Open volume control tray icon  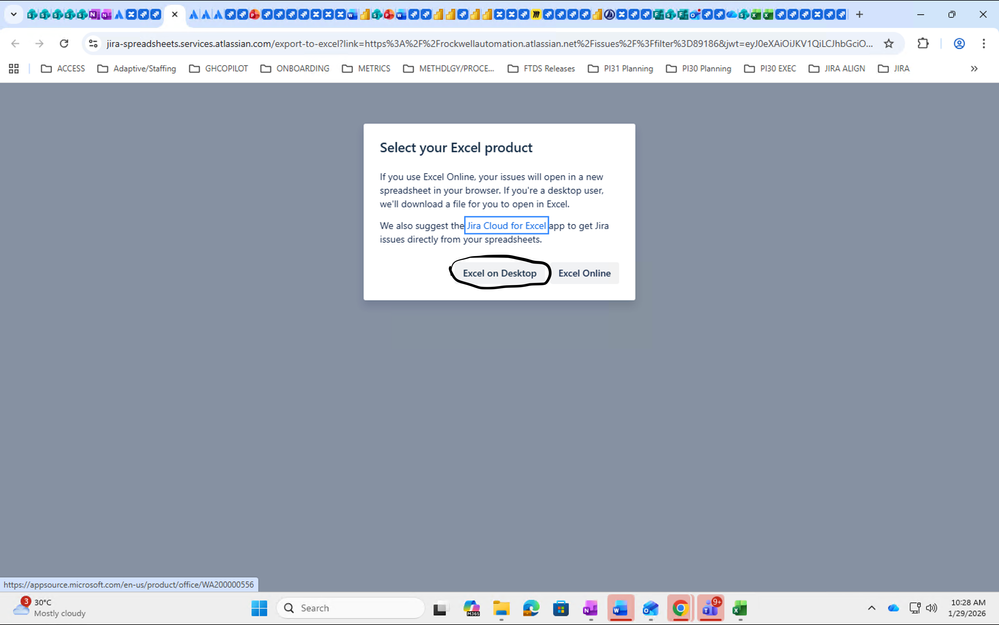click(x=931, y=608)
